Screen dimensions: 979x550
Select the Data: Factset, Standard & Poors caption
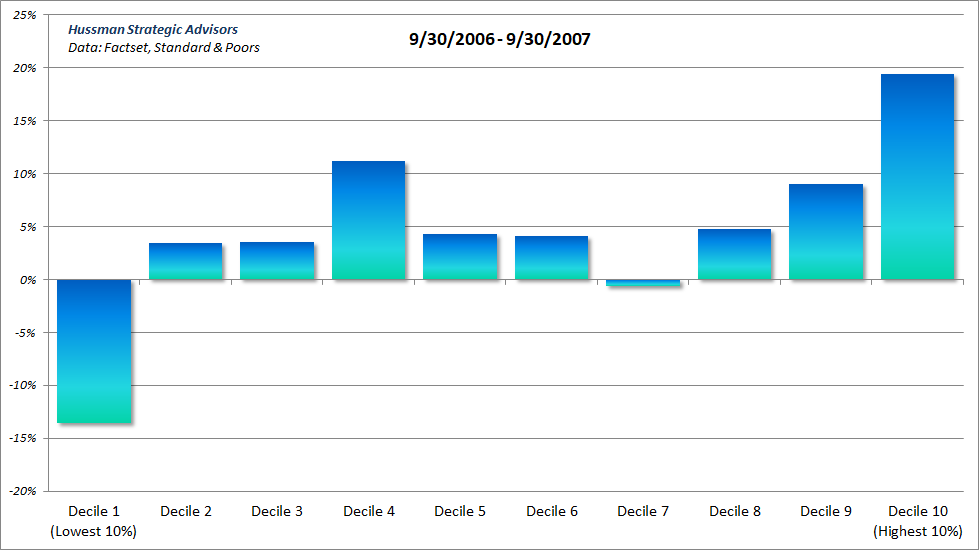click(164, 47)
